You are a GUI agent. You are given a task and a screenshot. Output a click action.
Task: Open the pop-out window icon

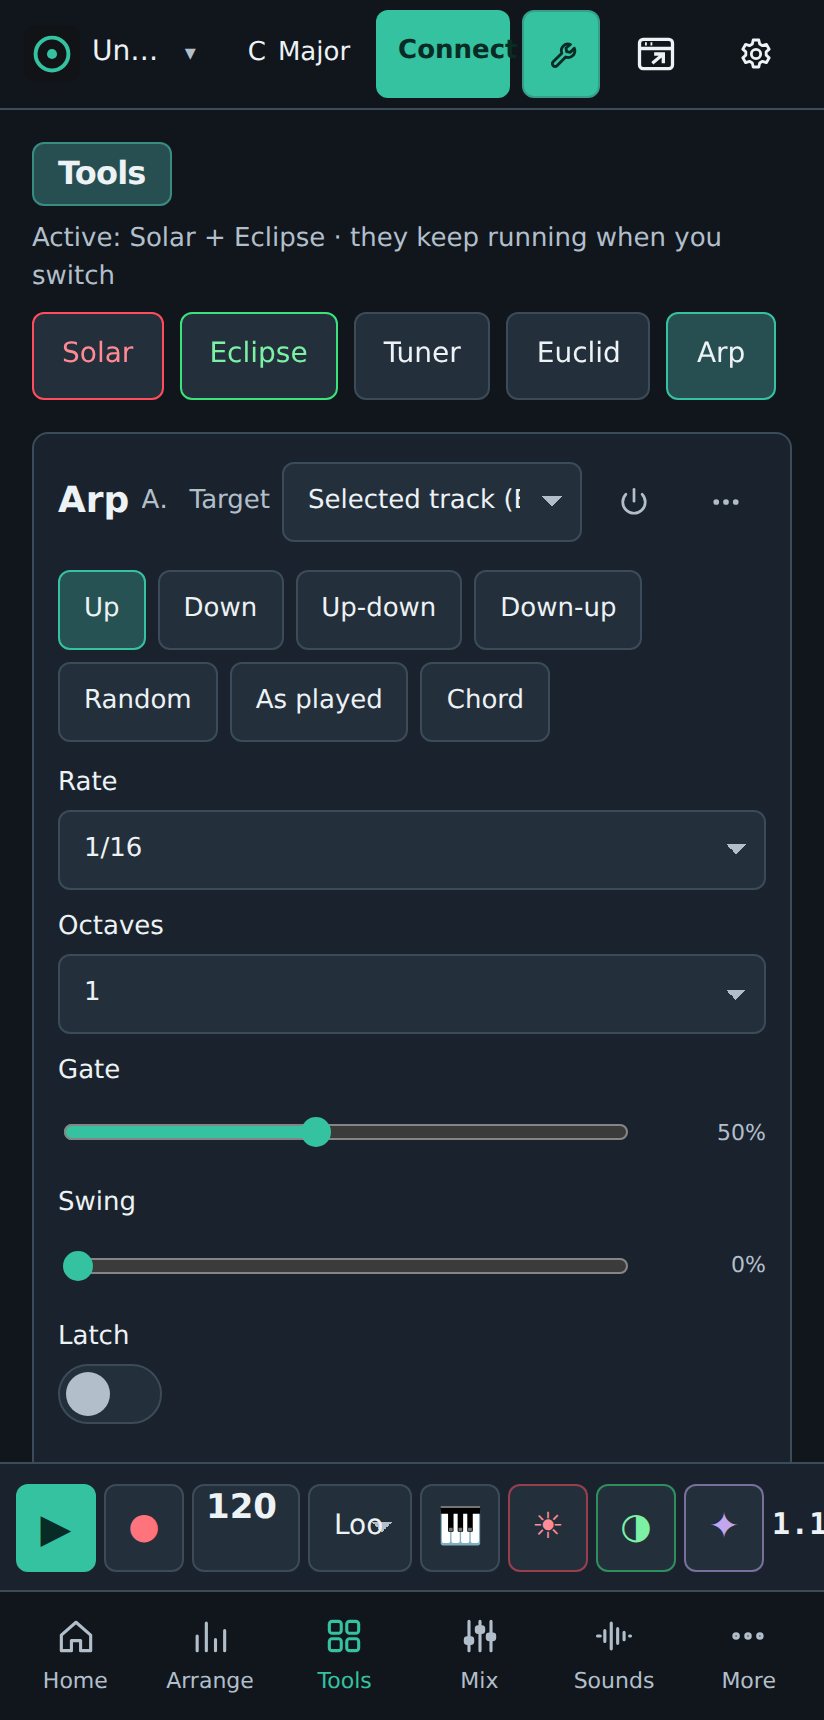(x=656, y=54)
